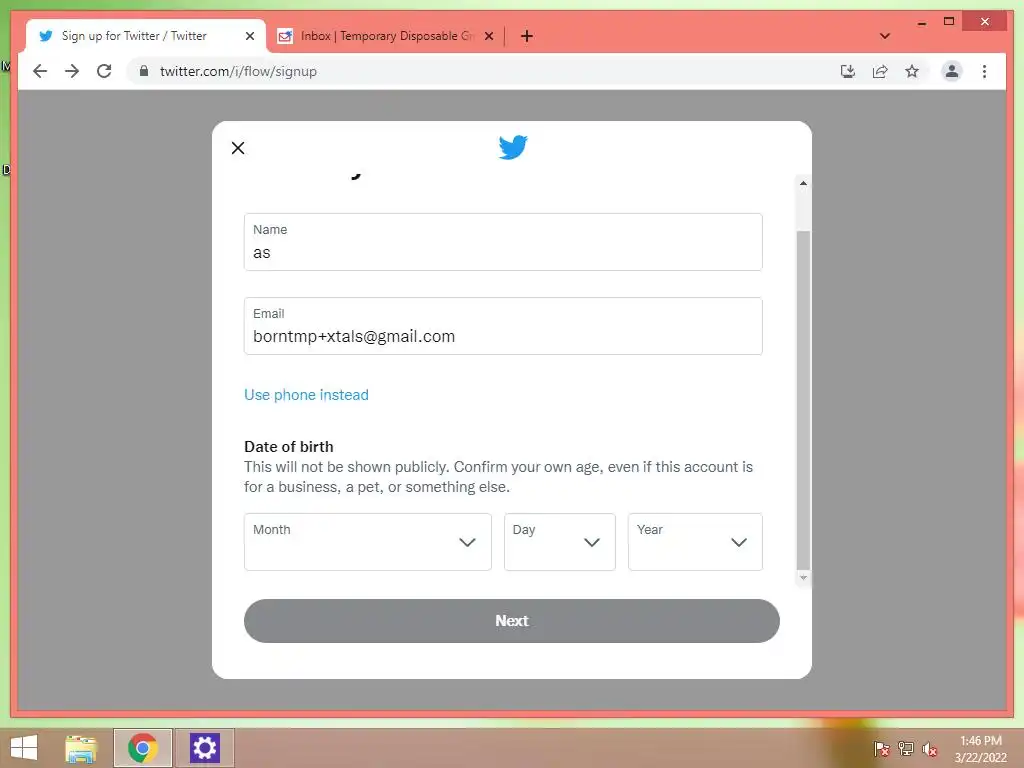This screenshot has width=1024, height=768.
Task: Go back using browser back arrow
Action: point(40,71)
